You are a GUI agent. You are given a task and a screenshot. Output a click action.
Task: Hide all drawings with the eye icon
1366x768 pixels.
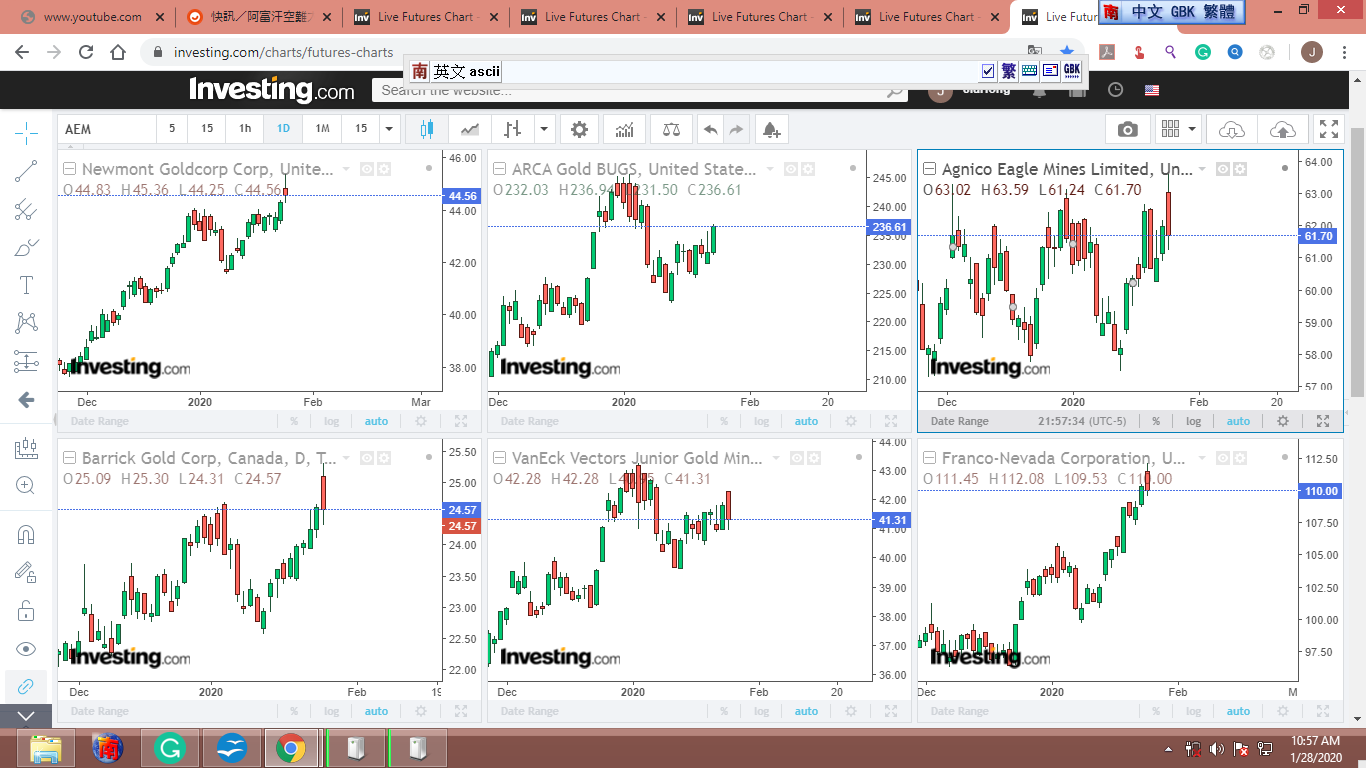[26, 649]
